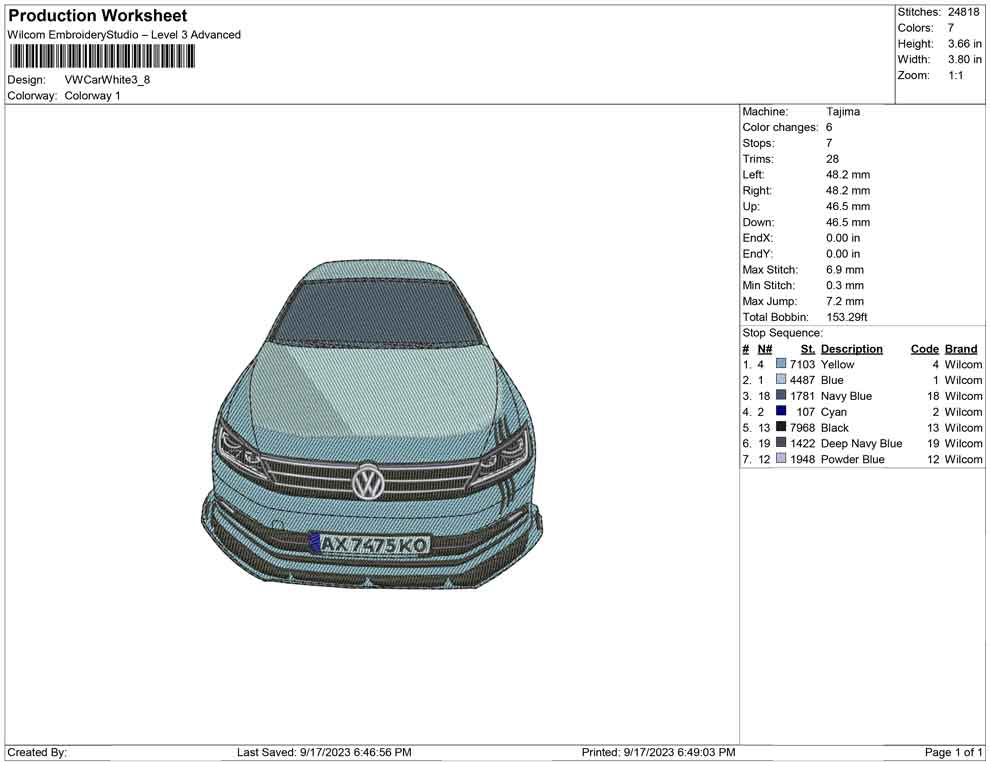This screenshot has height=762, width=990.
Task: Click the Description column header
Action: pyautogui.click(x=852, y=348)
